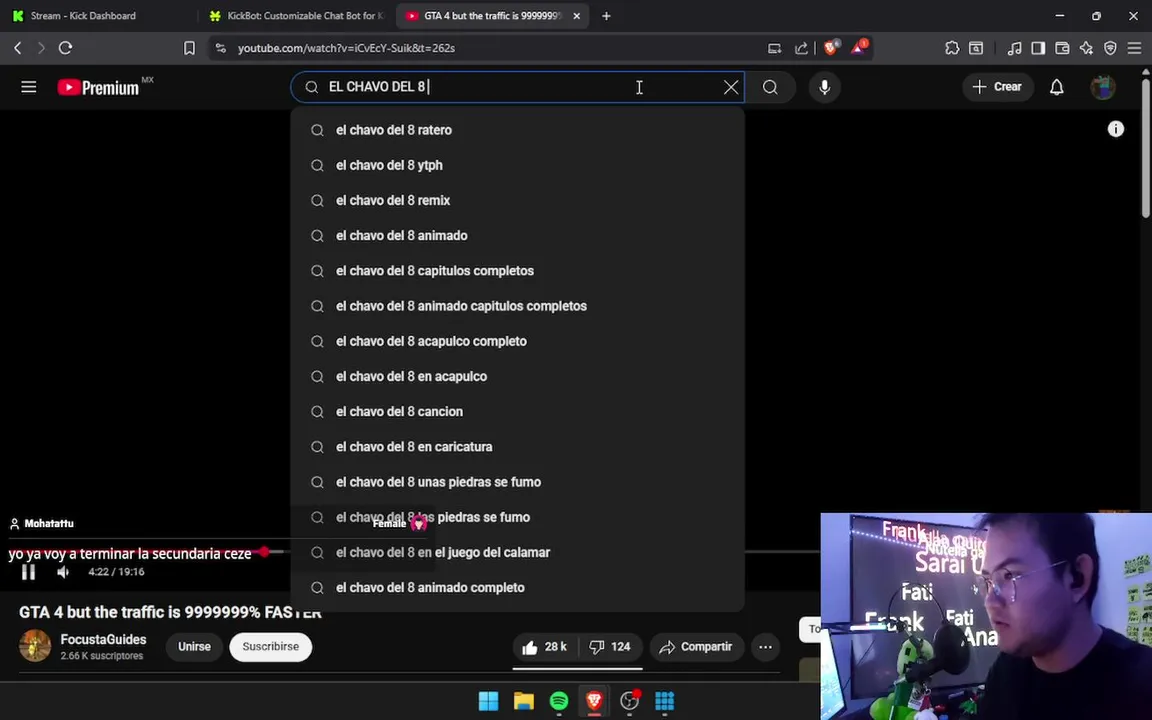Select suggestion 'el chavo del 8 remix'
The height and width of the screenshot is (720, 1152).
pos(517,201)
